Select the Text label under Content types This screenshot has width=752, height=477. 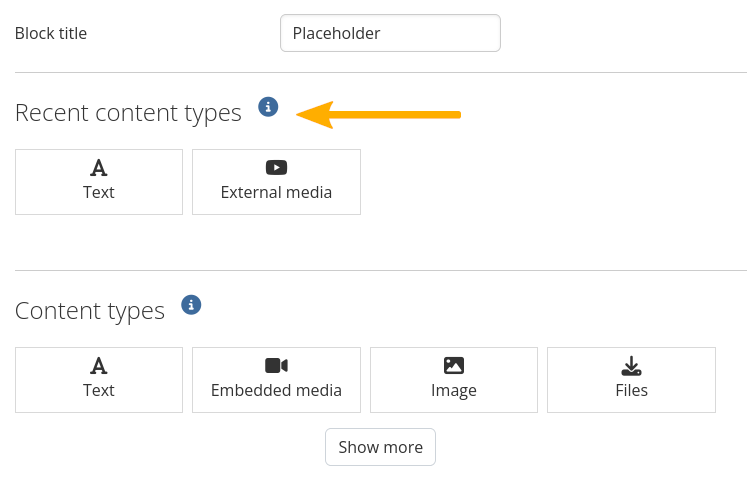99,390
